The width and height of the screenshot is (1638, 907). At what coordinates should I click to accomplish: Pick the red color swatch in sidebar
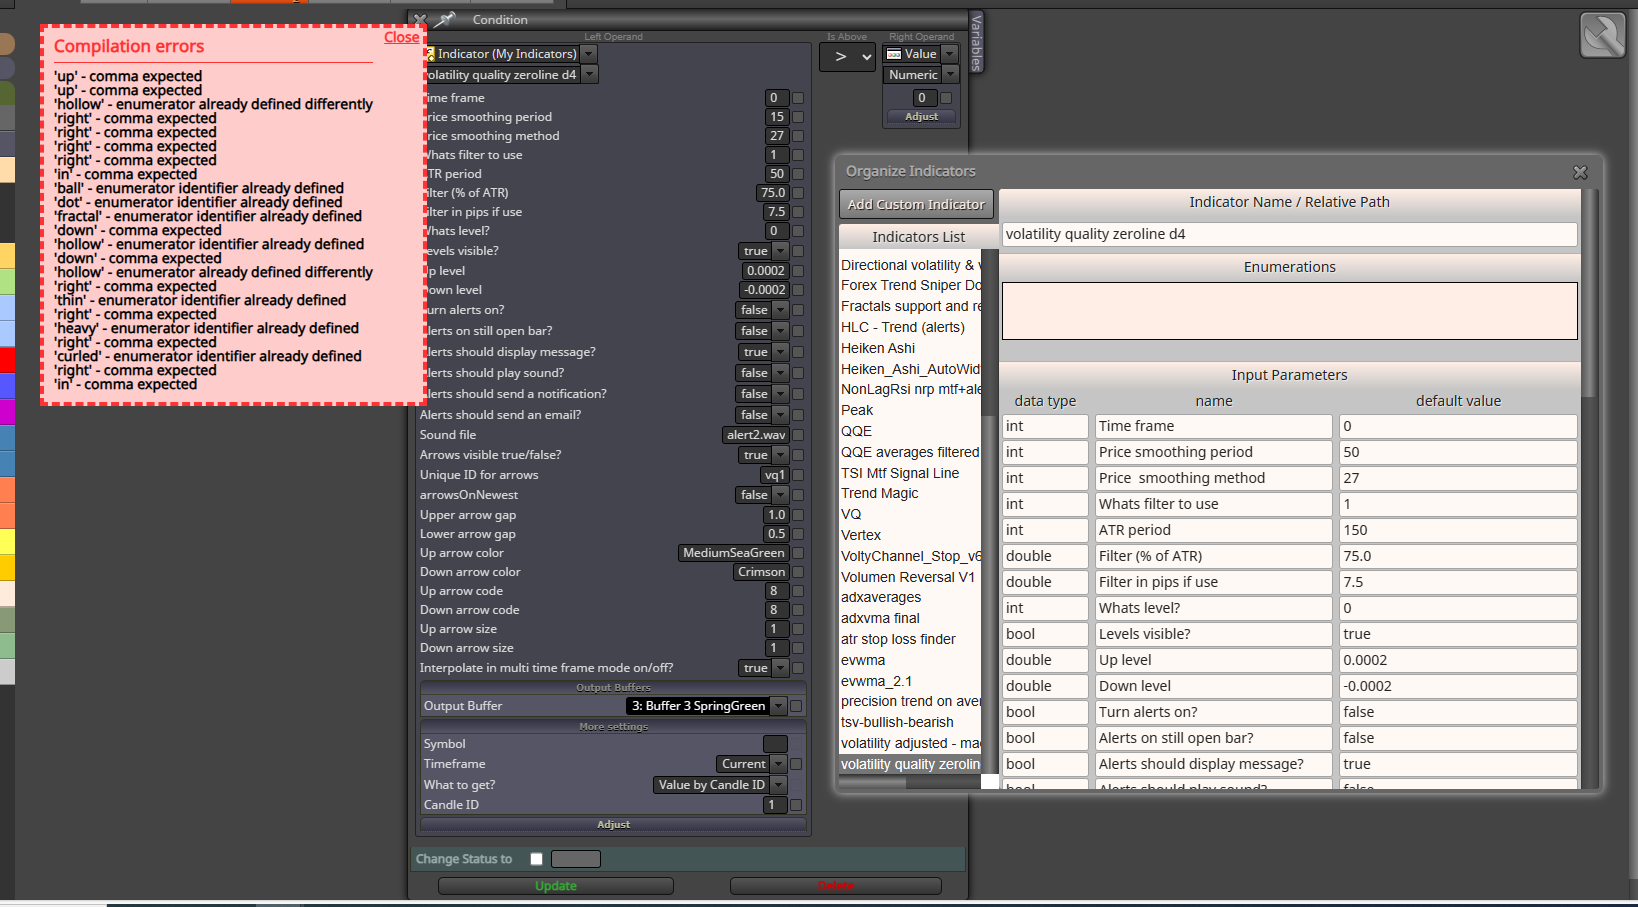(x=7, y=360)
